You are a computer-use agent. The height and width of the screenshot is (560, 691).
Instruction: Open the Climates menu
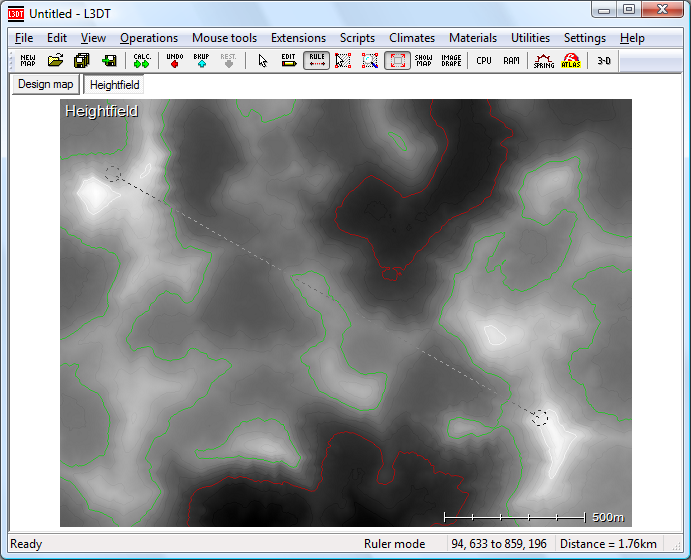412,38
